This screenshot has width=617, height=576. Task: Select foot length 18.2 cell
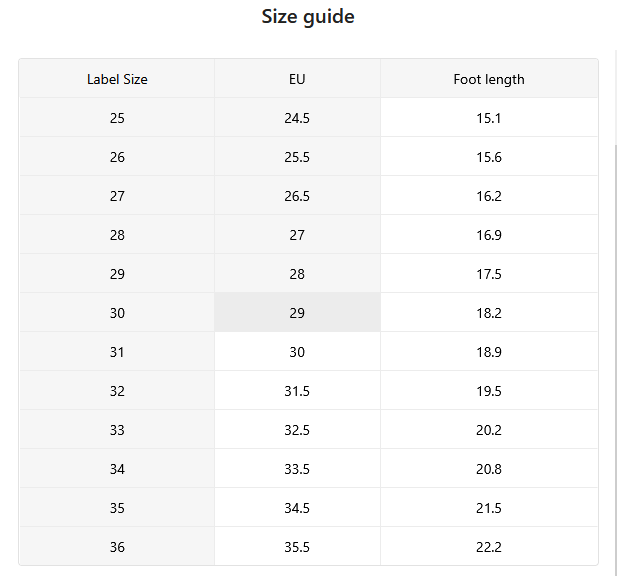[x=489, y=312]
